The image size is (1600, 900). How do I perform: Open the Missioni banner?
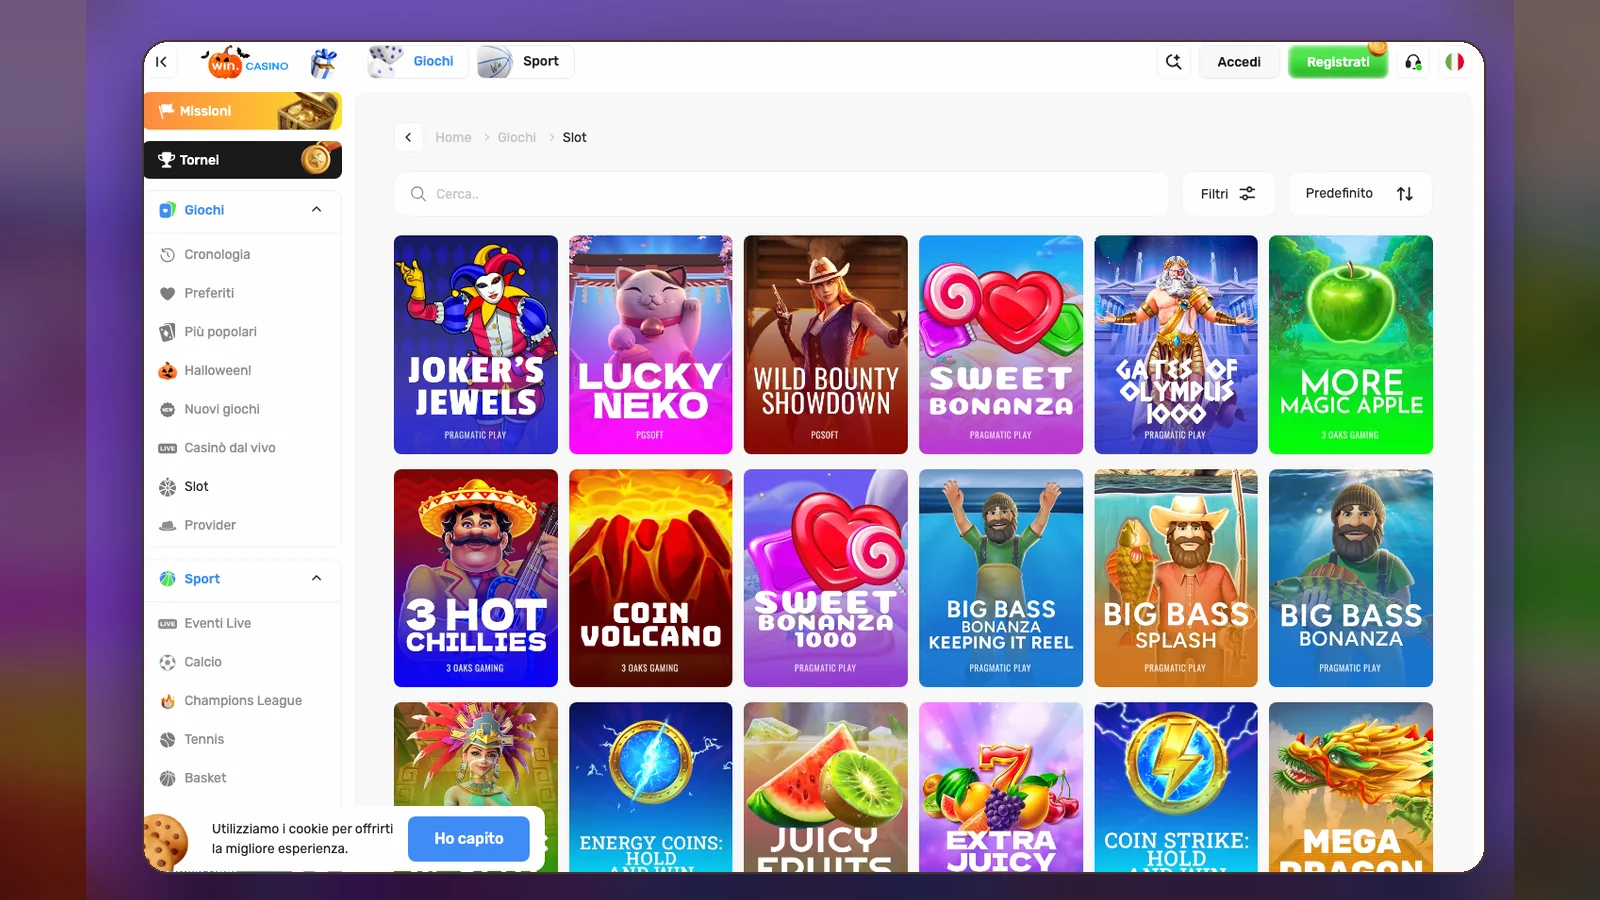[243, 111]
